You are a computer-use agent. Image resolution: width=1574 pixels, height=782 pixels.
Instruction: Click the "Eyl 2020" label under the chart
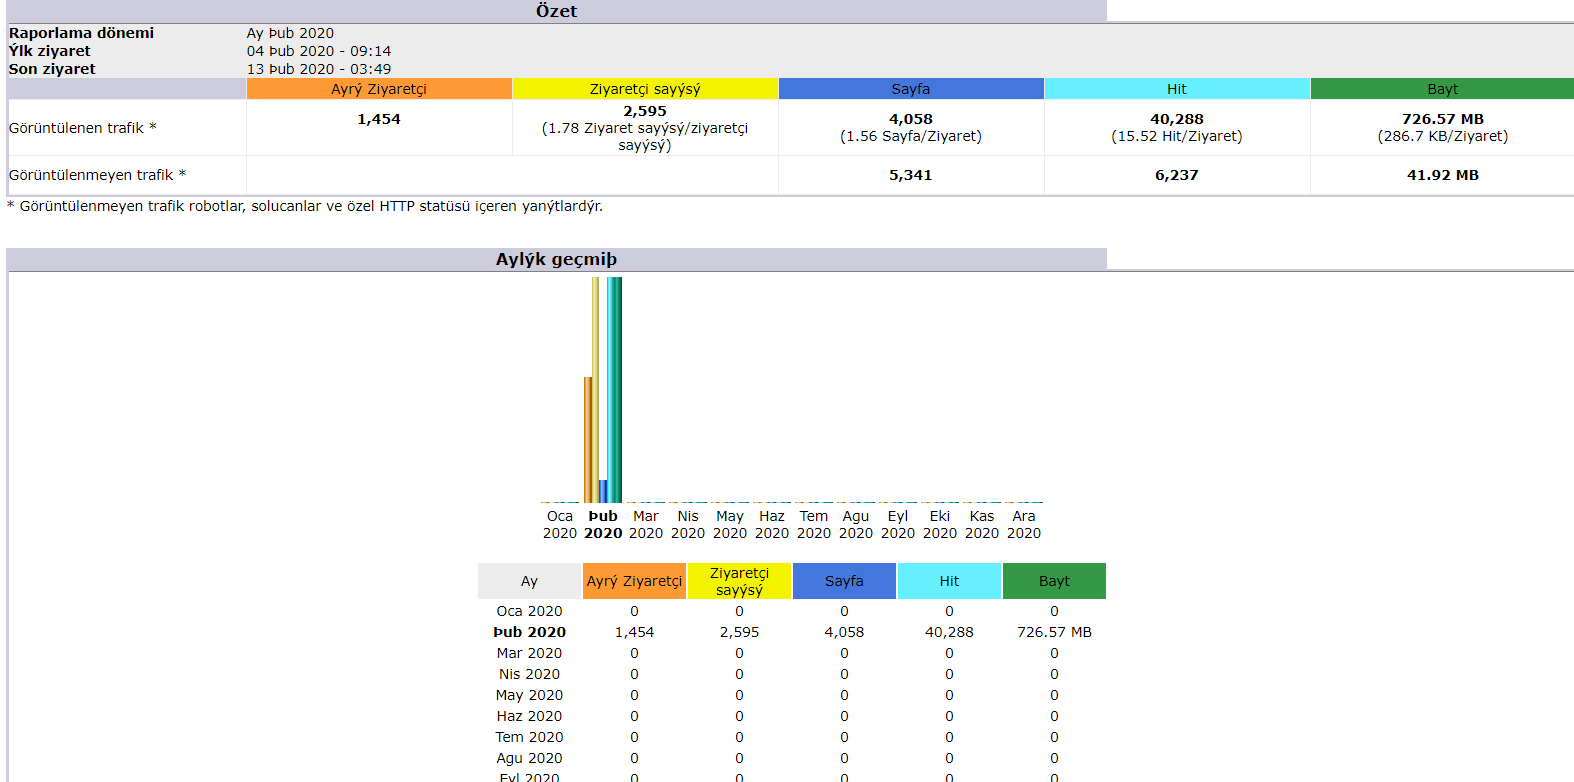pos(898,525)
